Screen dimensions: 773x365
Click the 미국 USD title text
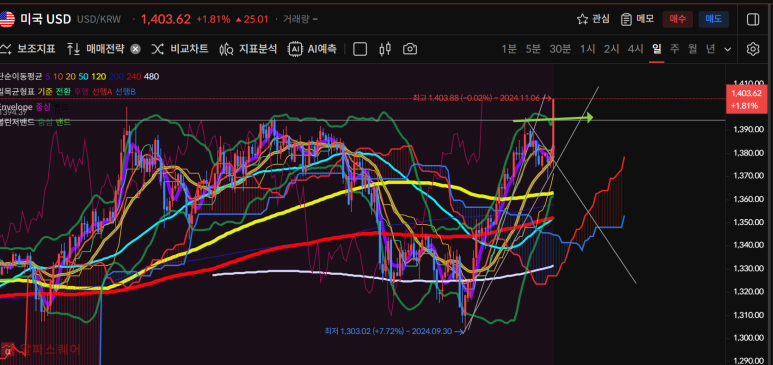(46, 19)
